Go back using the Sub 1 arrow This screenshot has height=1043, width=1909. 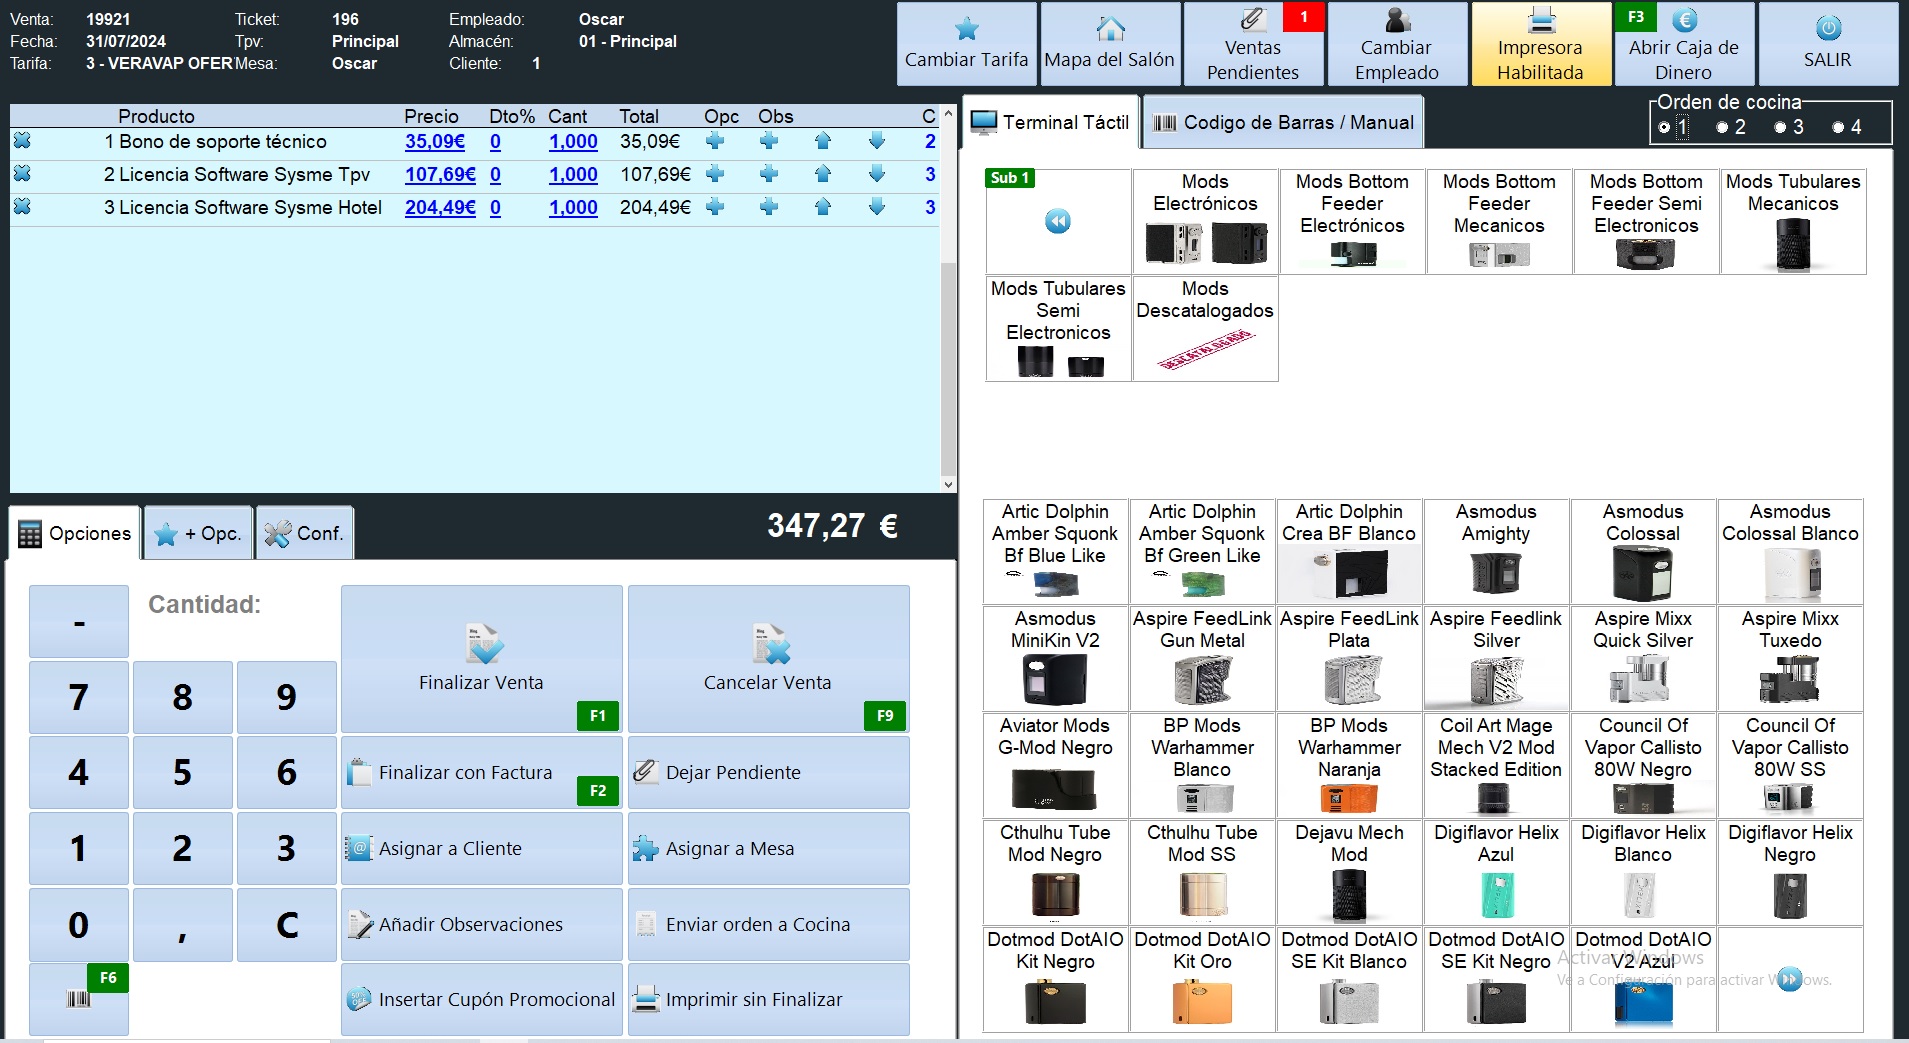click(1057, 221)
